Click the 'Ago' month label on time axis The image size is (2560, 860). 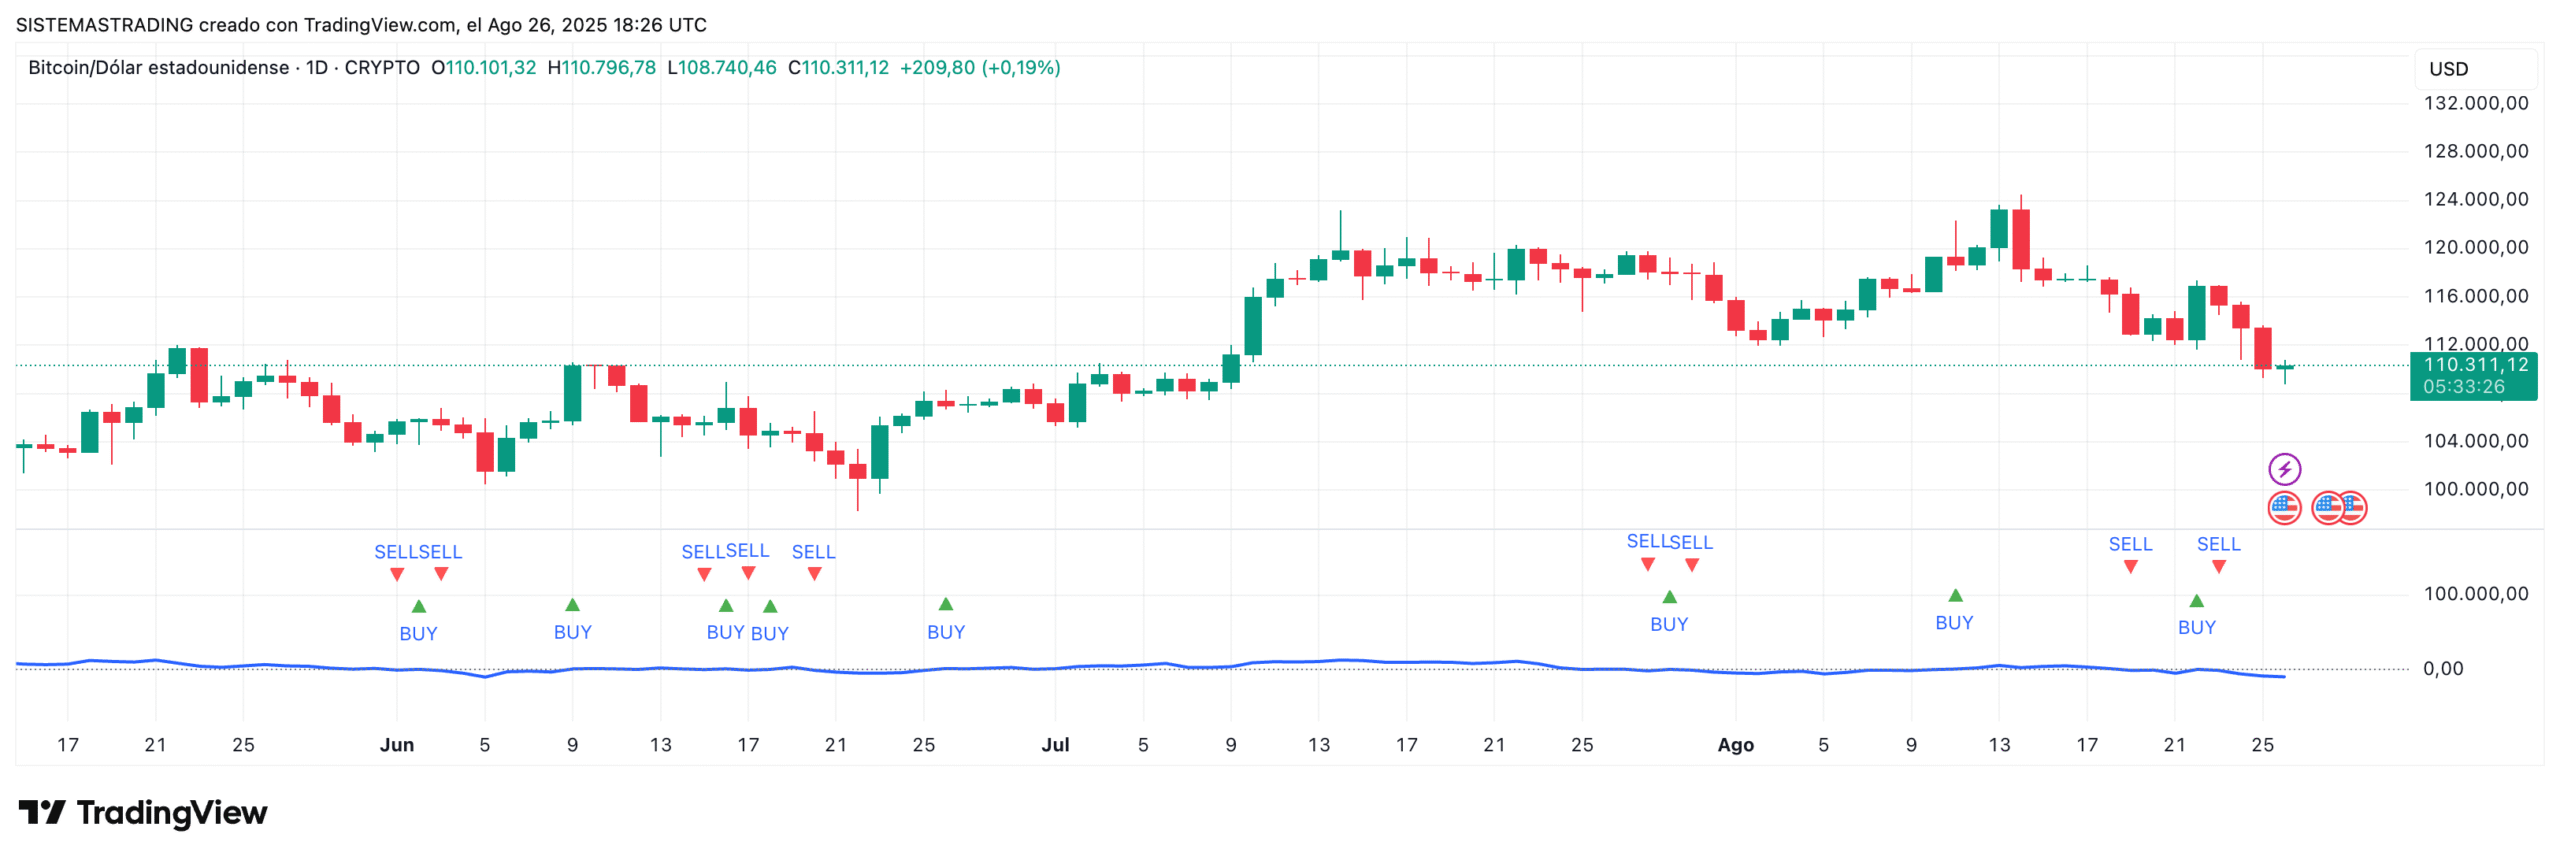(1735, 745)
